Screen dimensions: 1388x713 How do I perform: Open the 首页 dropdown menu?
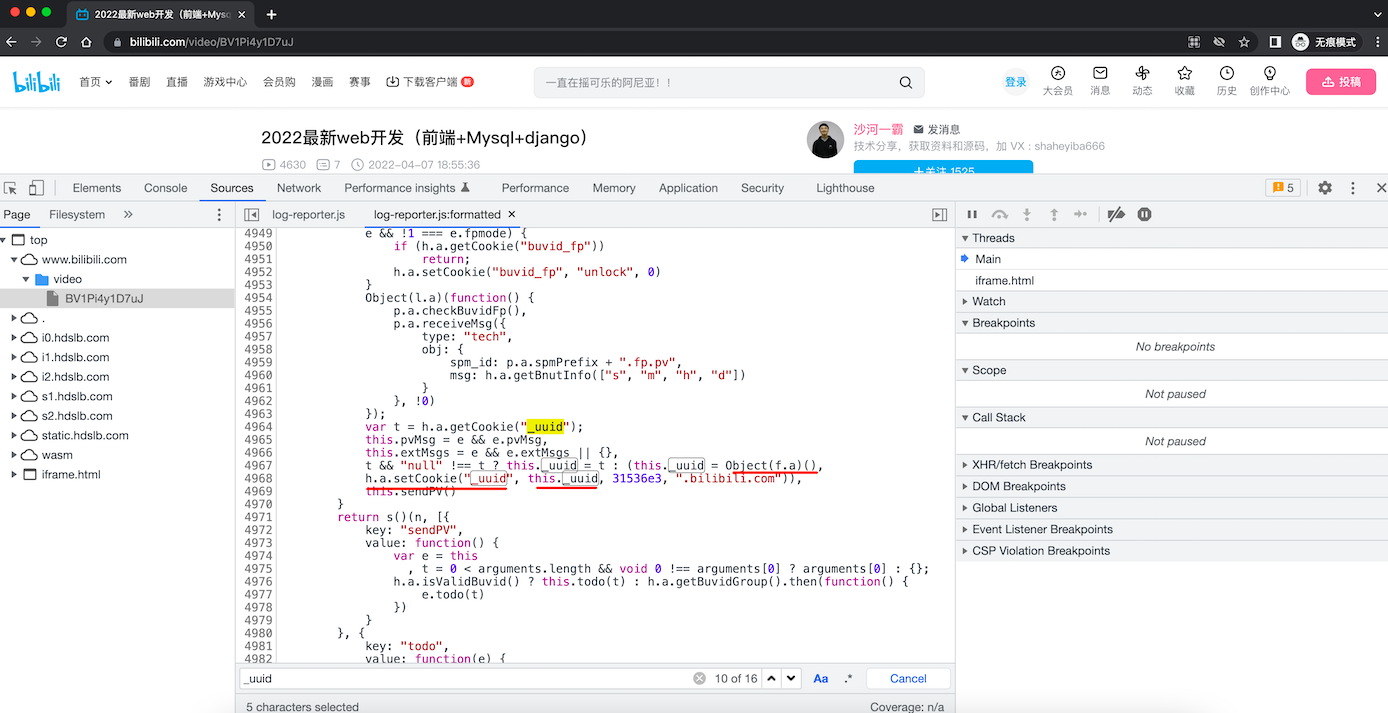coord(96,82)
